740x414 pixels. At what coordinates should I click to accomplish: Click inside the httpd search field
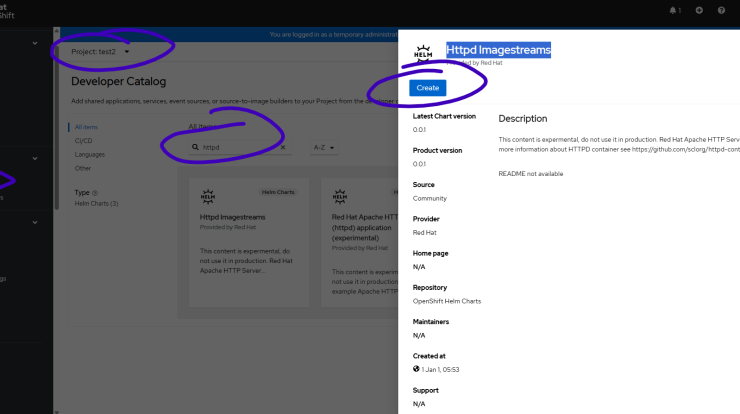241,147
